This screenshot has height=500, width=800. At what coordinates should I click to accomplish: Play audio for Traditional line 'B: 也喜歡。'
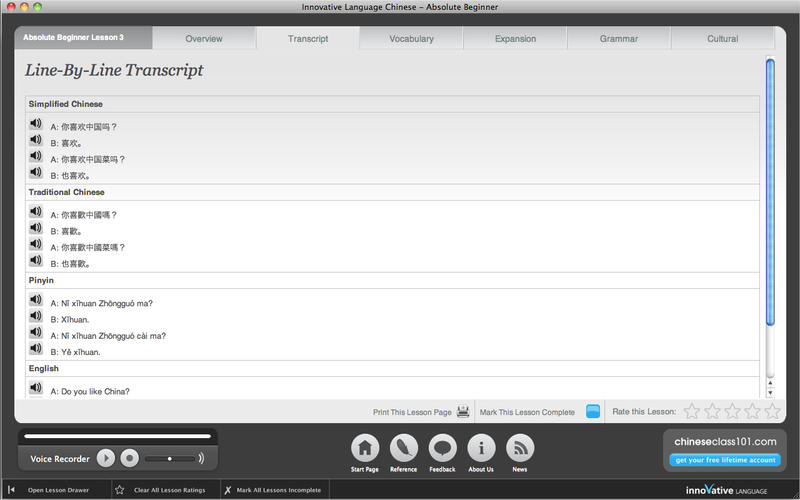coord(36,261)
